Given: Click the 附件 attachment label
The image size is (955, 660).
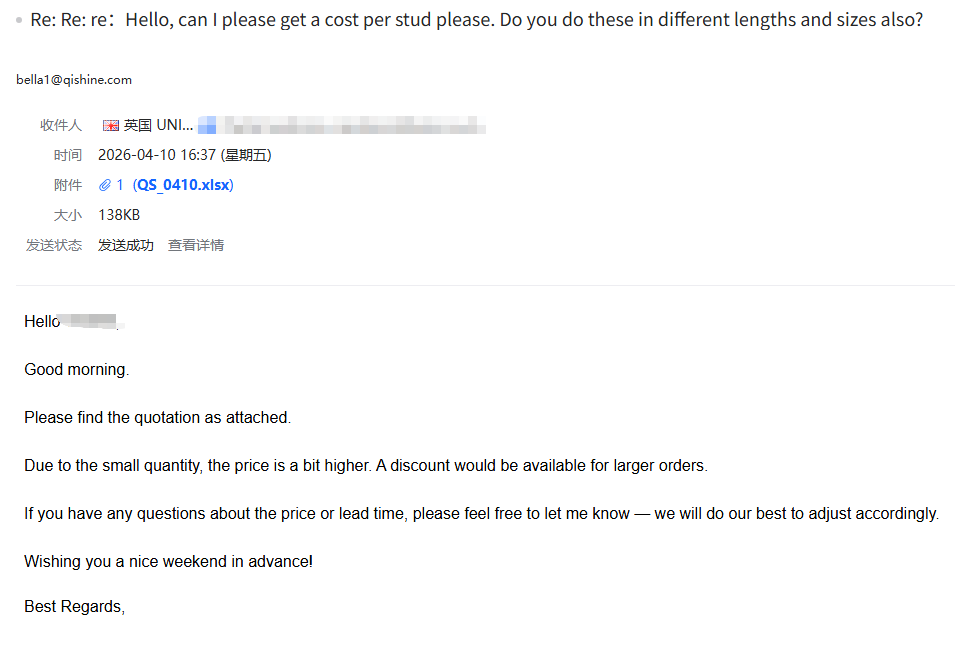Looking at the screenshot, I should click(x=68, y=185).
